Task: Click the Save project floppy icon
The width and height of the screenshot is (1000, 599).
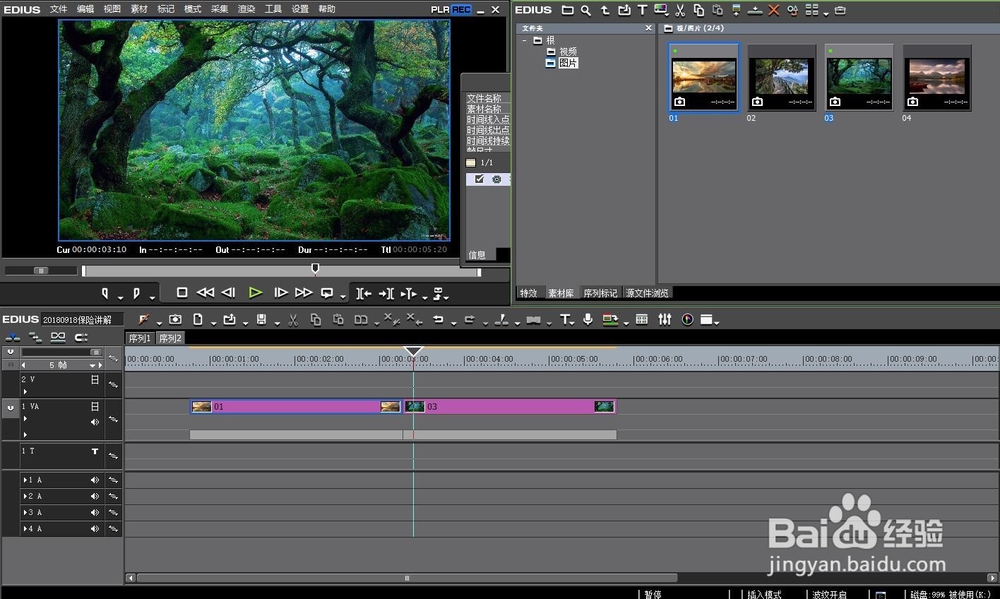Action: click(x=261, y=320)
